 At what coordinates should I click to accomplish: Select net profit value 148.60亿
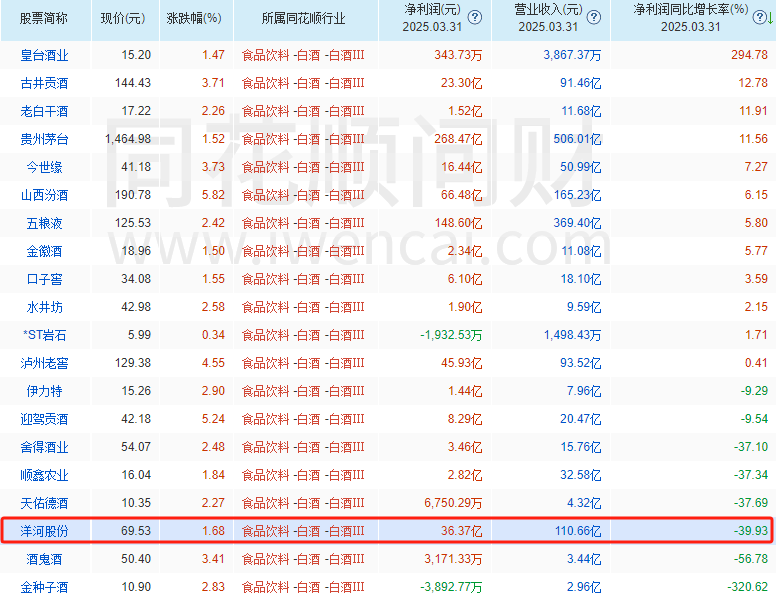pos(458,223)
